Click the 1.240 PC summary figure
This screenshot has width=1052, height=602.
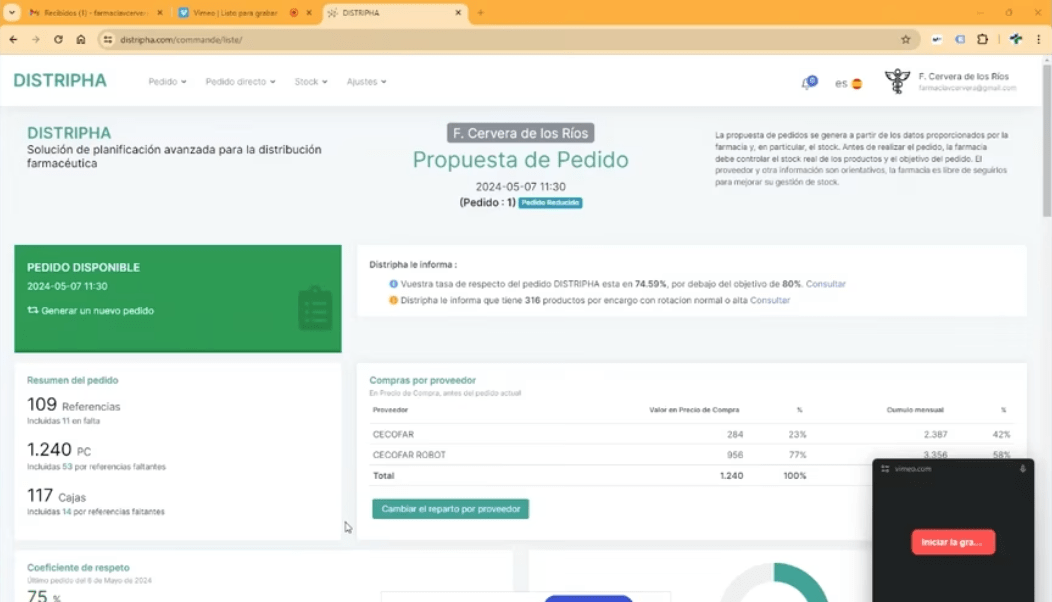[x=59, y=450]
